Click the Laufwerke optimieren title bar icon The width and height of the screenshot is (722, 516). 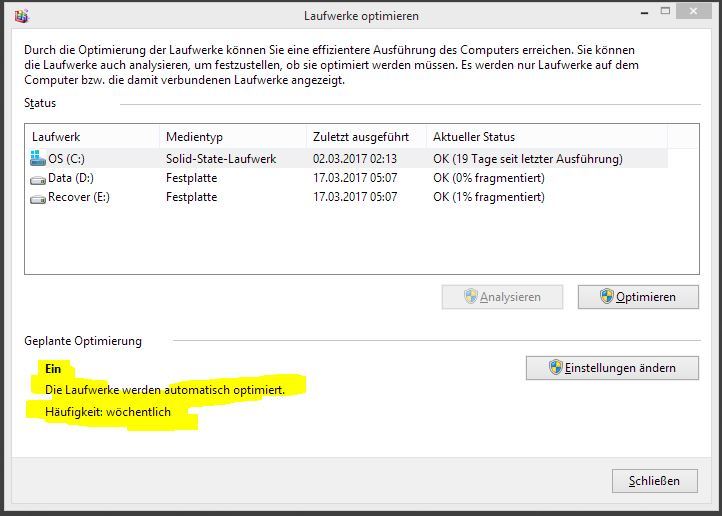click(22, 15)
